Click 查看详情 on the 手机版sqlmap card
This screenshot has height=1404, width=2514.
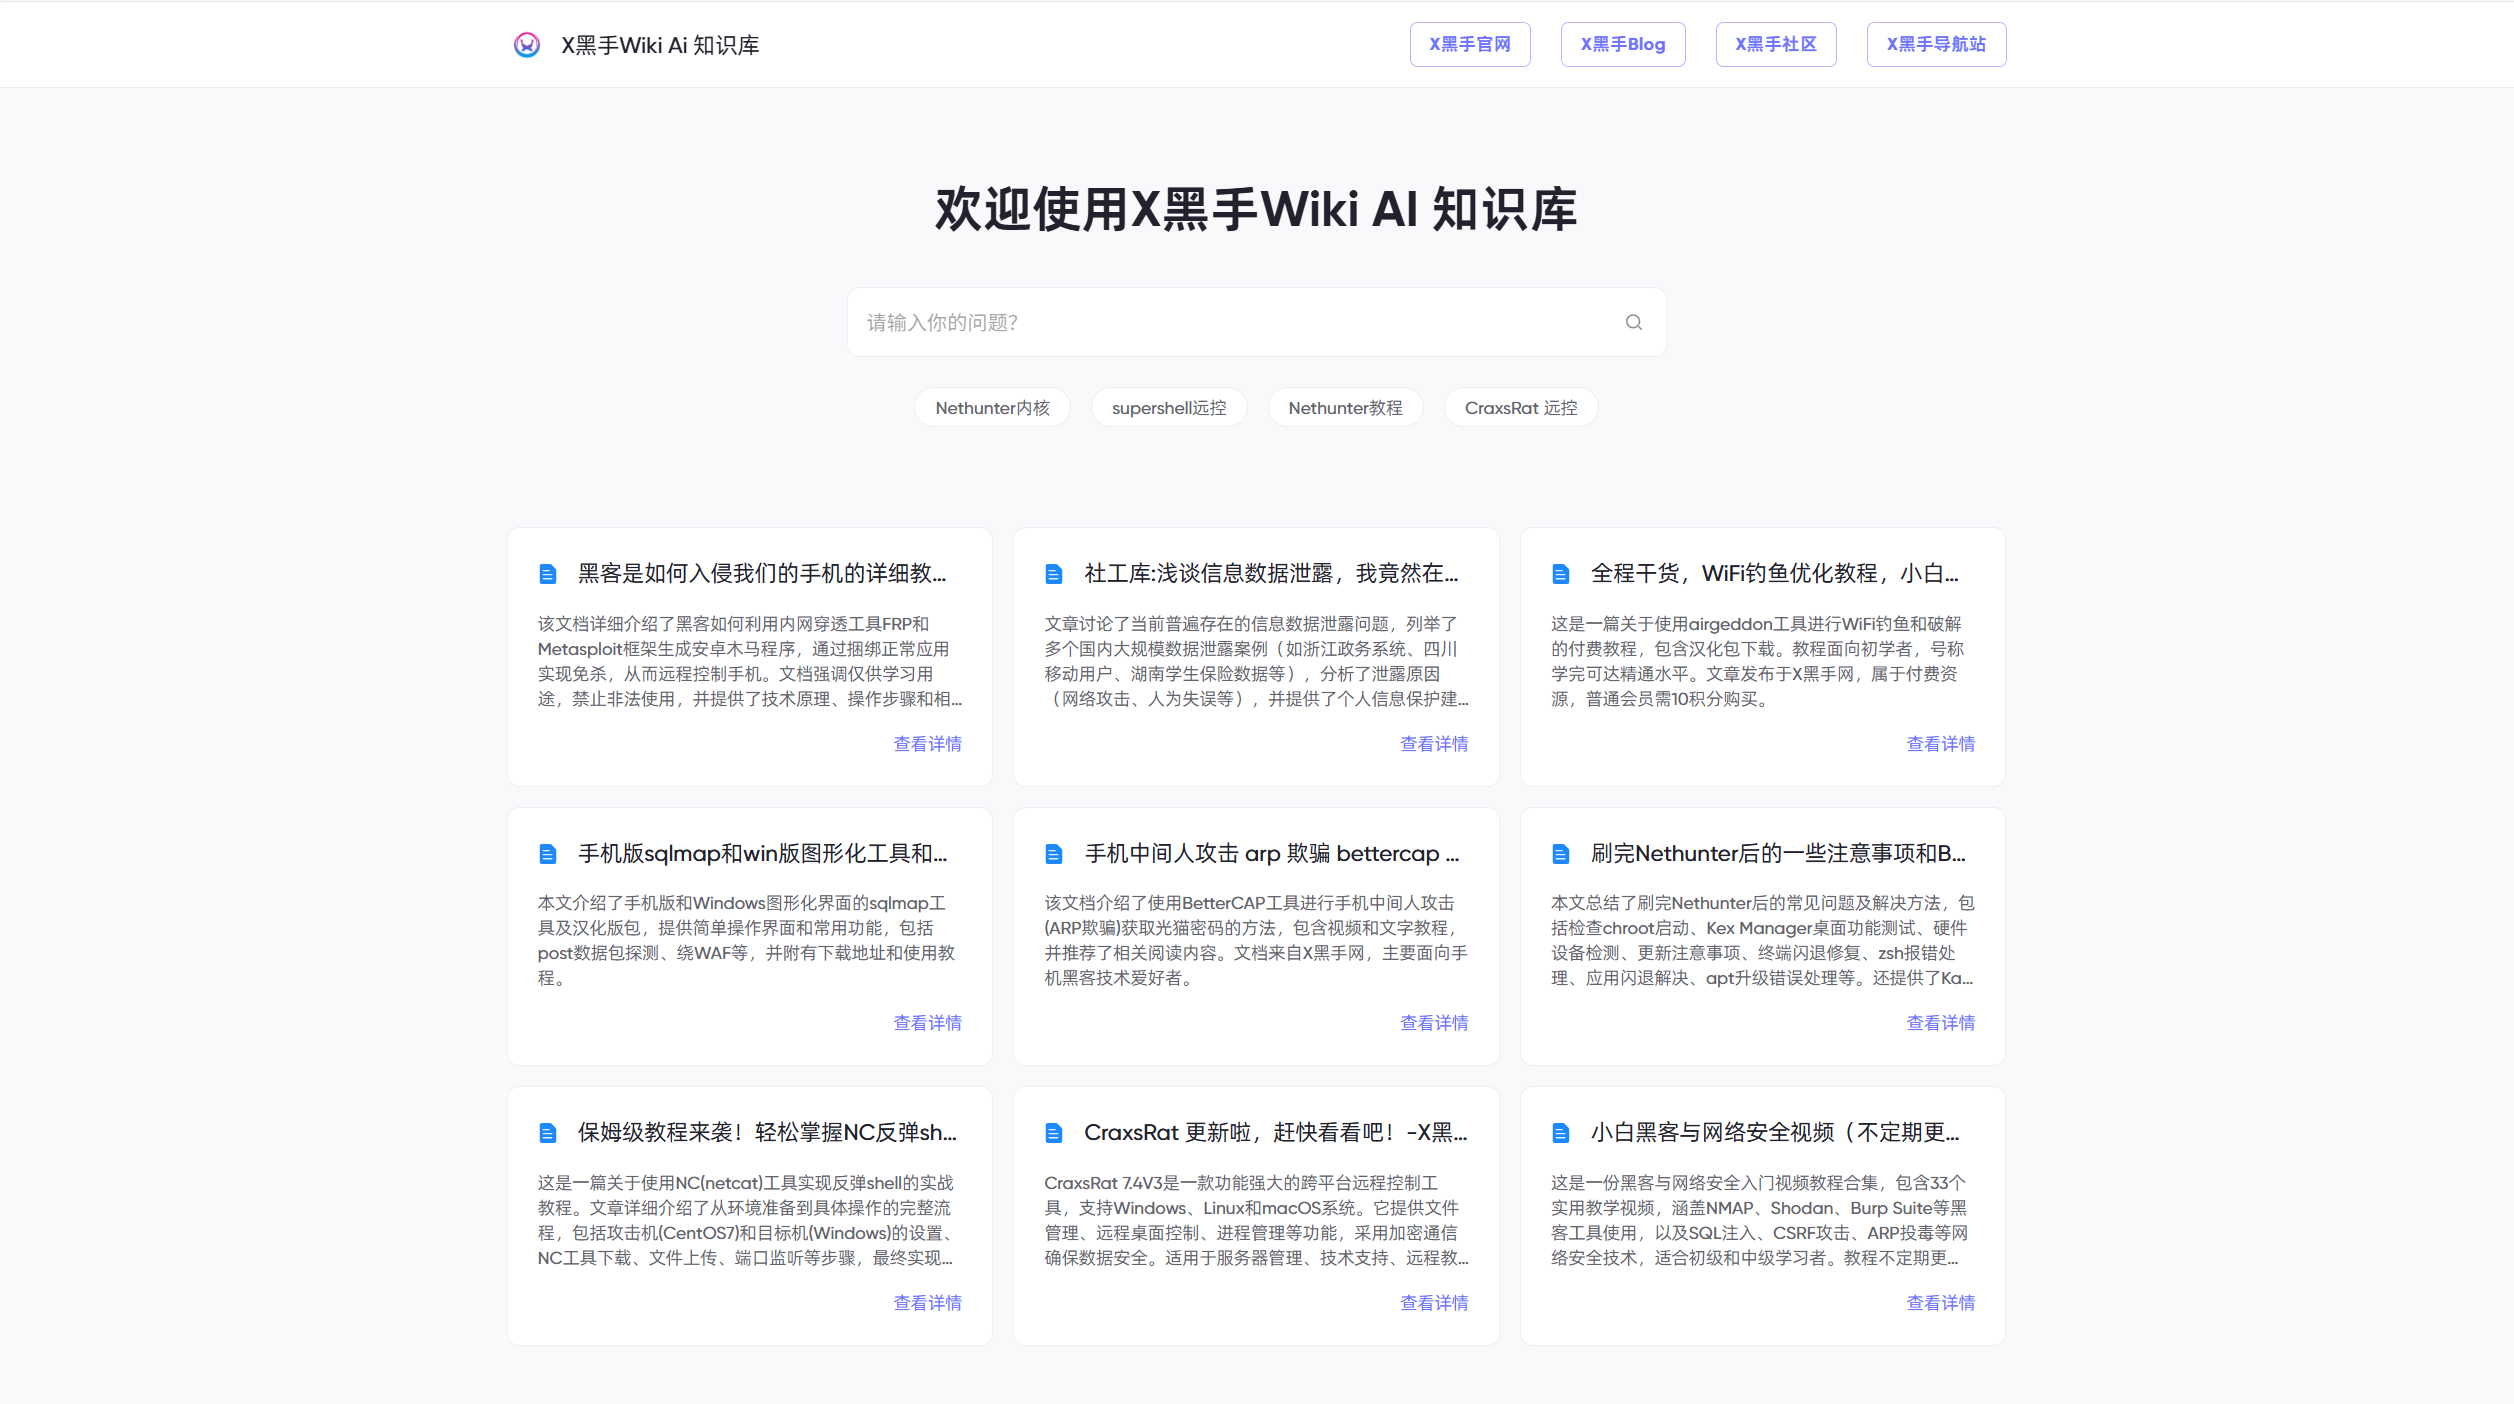click(x=928, y=1023)
